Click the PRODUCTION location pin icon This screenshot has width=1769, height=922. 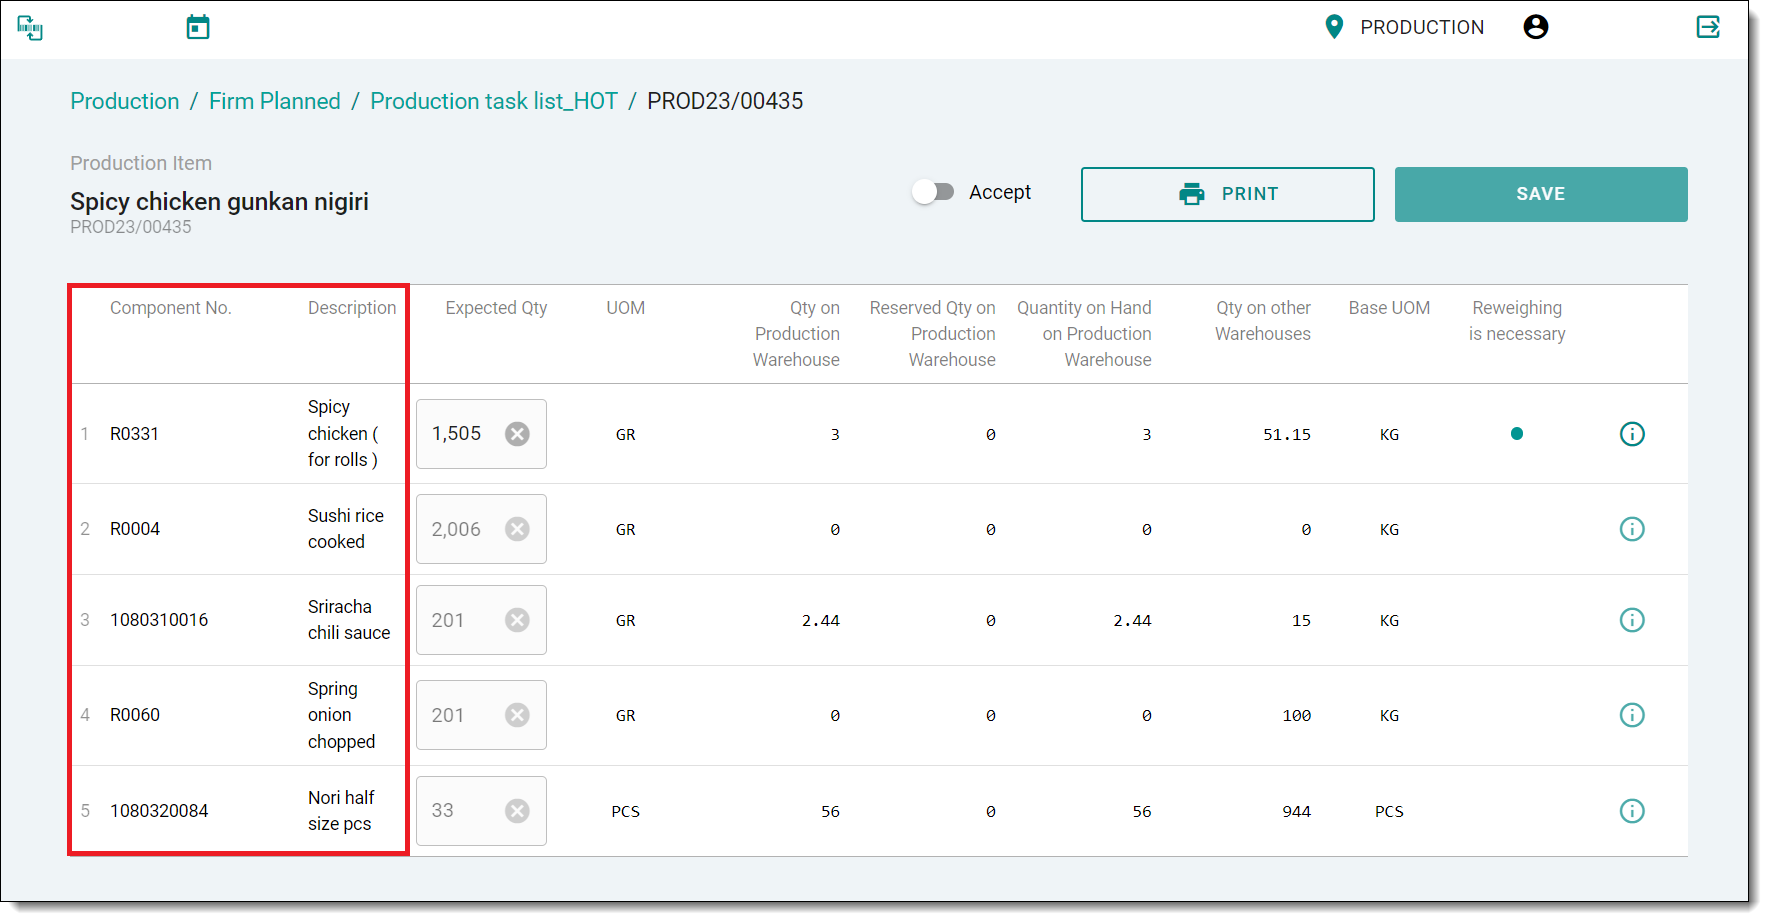(x=1333, y=27)
